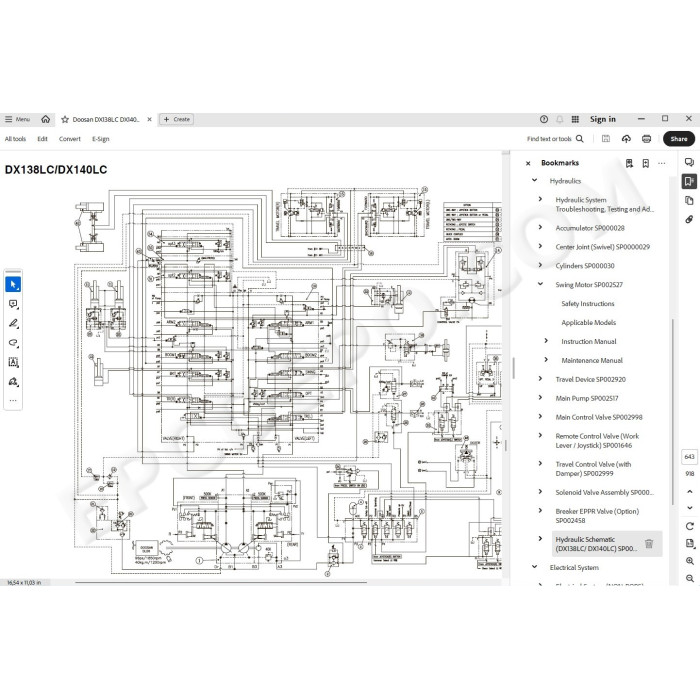Go to previous page with up arrow
The height and width of the screenshot is (700, 700).
point(690,491)
